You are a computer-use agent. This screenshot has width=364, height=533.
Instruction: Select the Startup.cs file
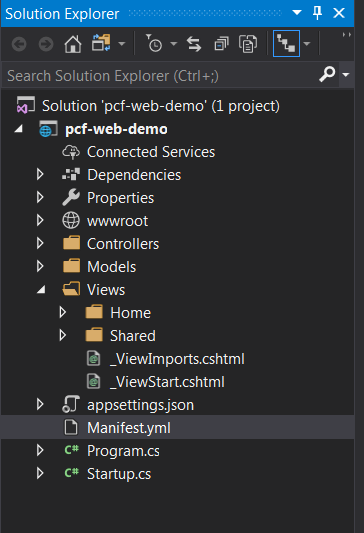pos(119,474)
